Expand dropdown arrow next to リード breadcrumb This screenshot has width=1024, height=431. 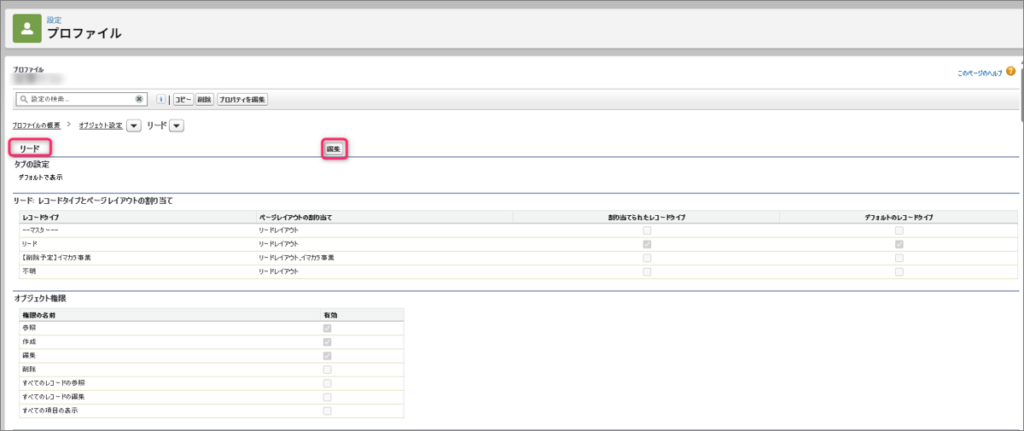pos(176,125)
